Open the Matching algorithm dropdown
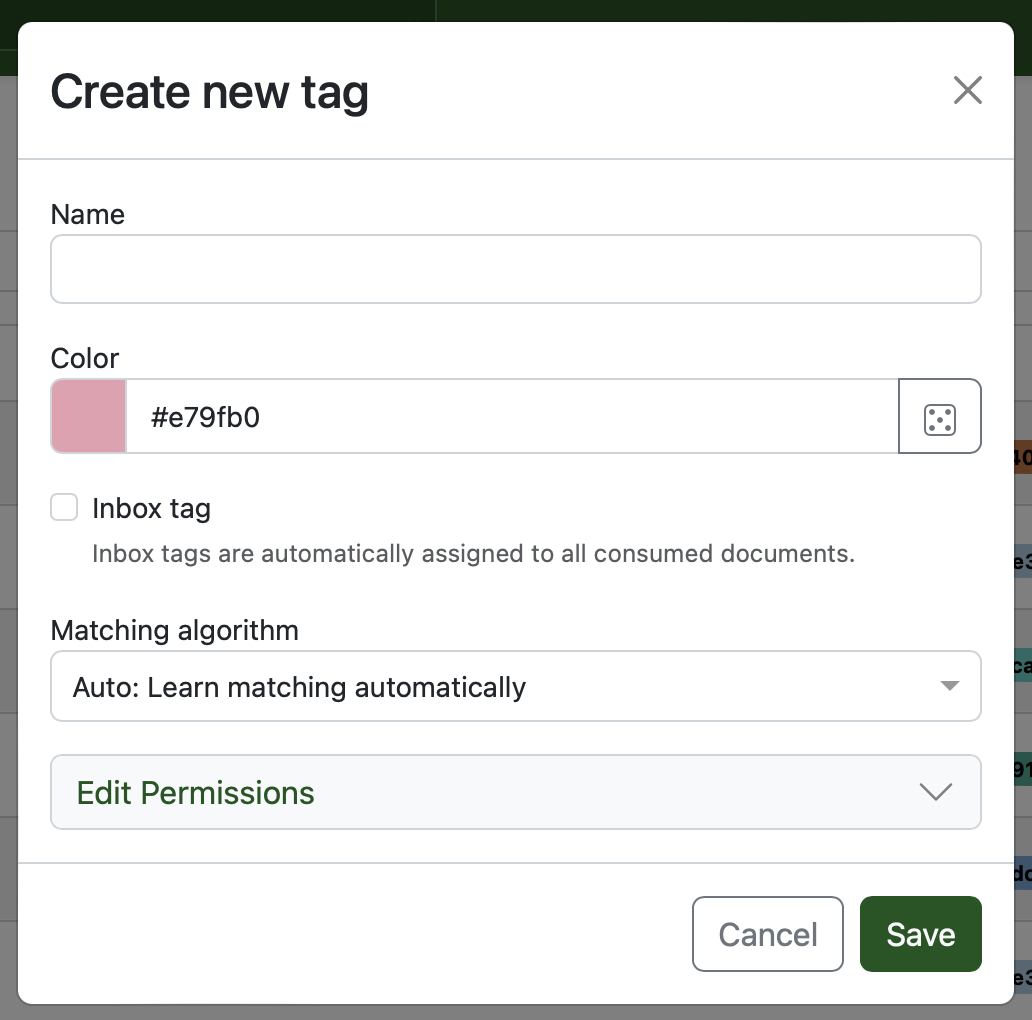Image resolution: width=1032 pixels, height=1020 pixels. [515, 686]
